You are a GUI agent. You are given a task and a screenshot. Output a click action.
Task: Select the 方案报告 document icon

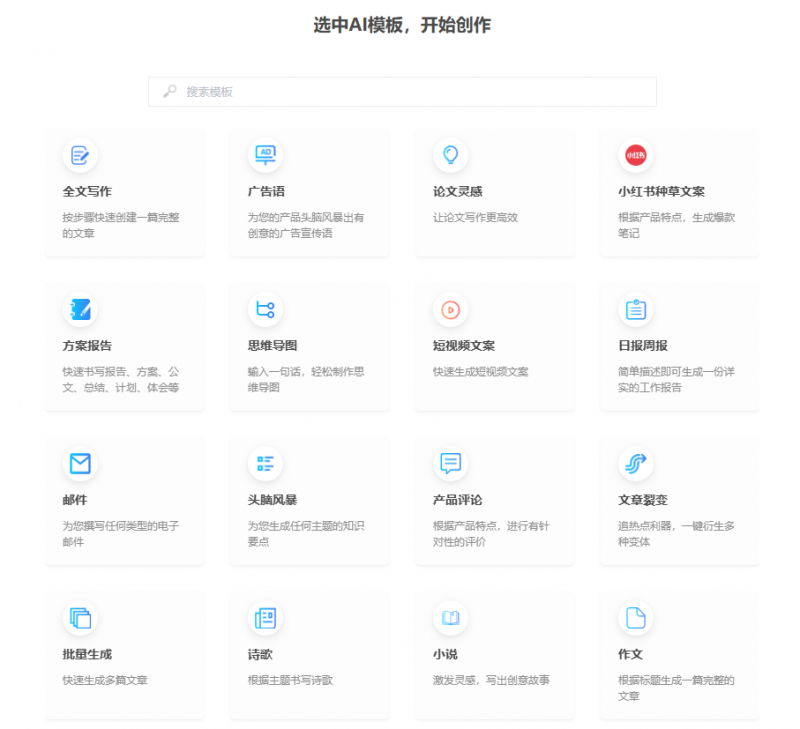point(81,310)
